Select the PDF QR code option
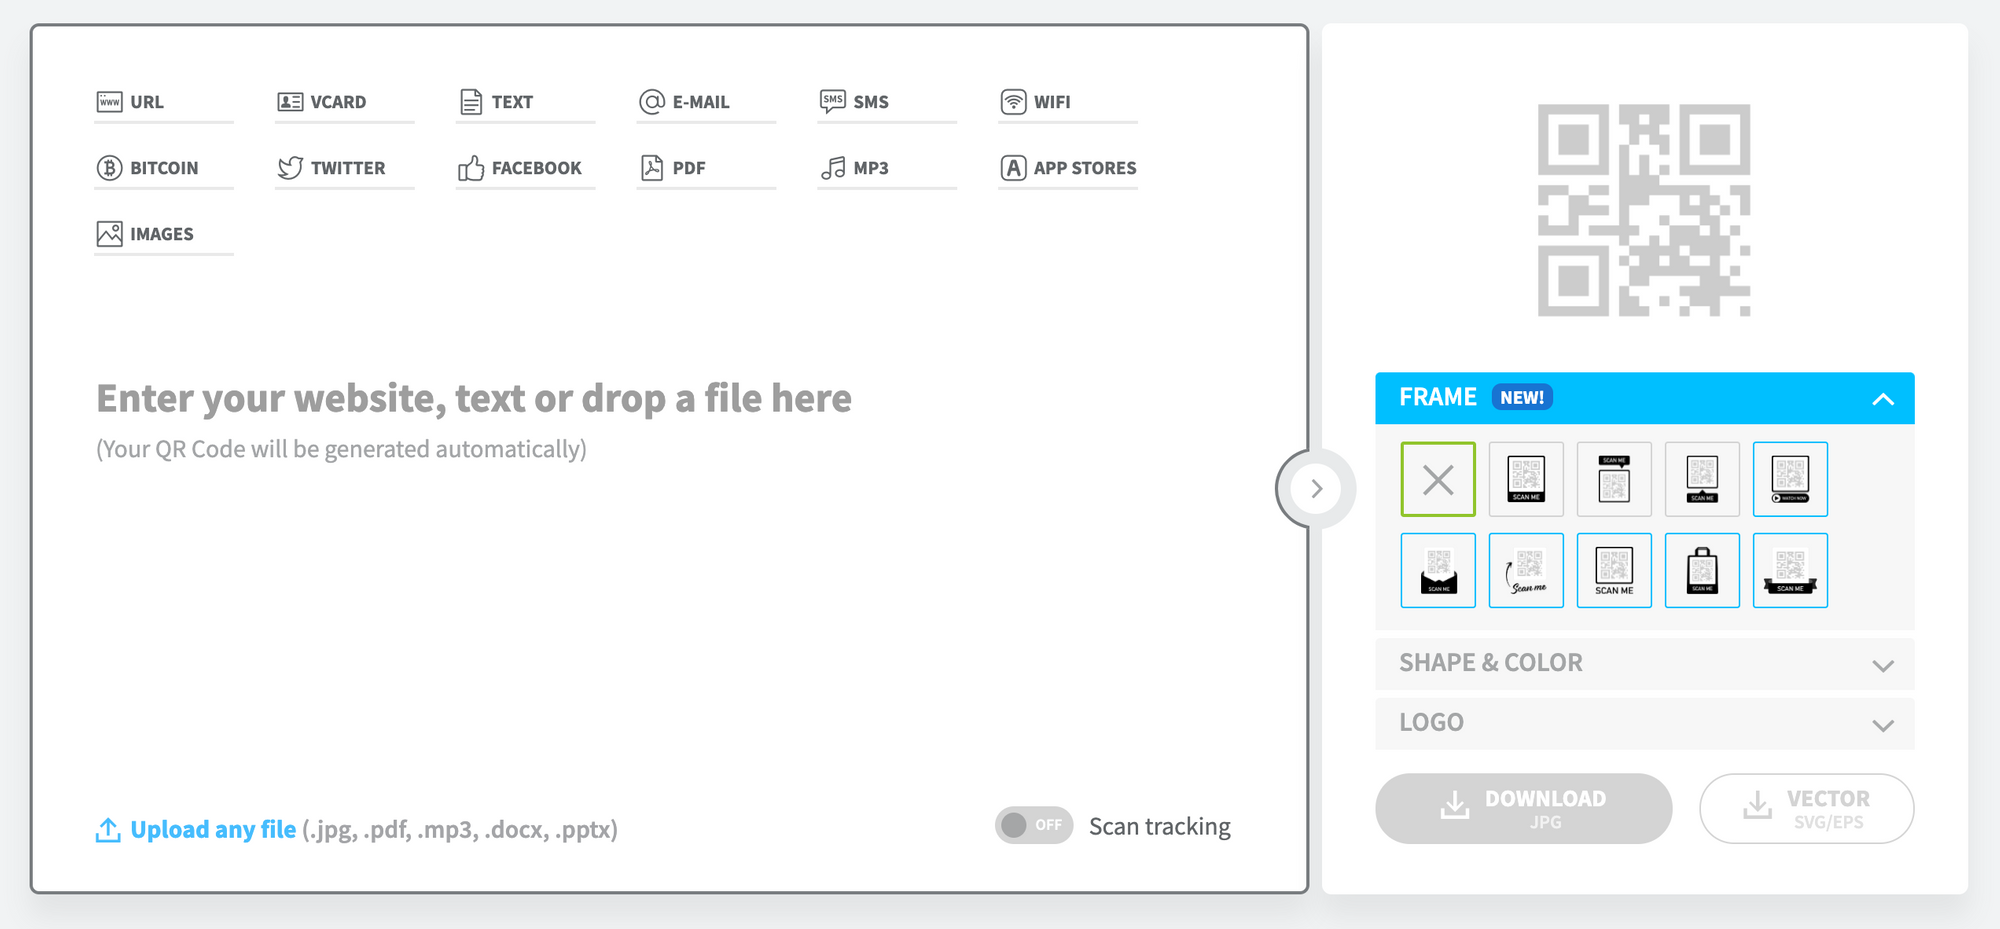The width and height of the screenshot is (2000, 929). coord(688,168)
